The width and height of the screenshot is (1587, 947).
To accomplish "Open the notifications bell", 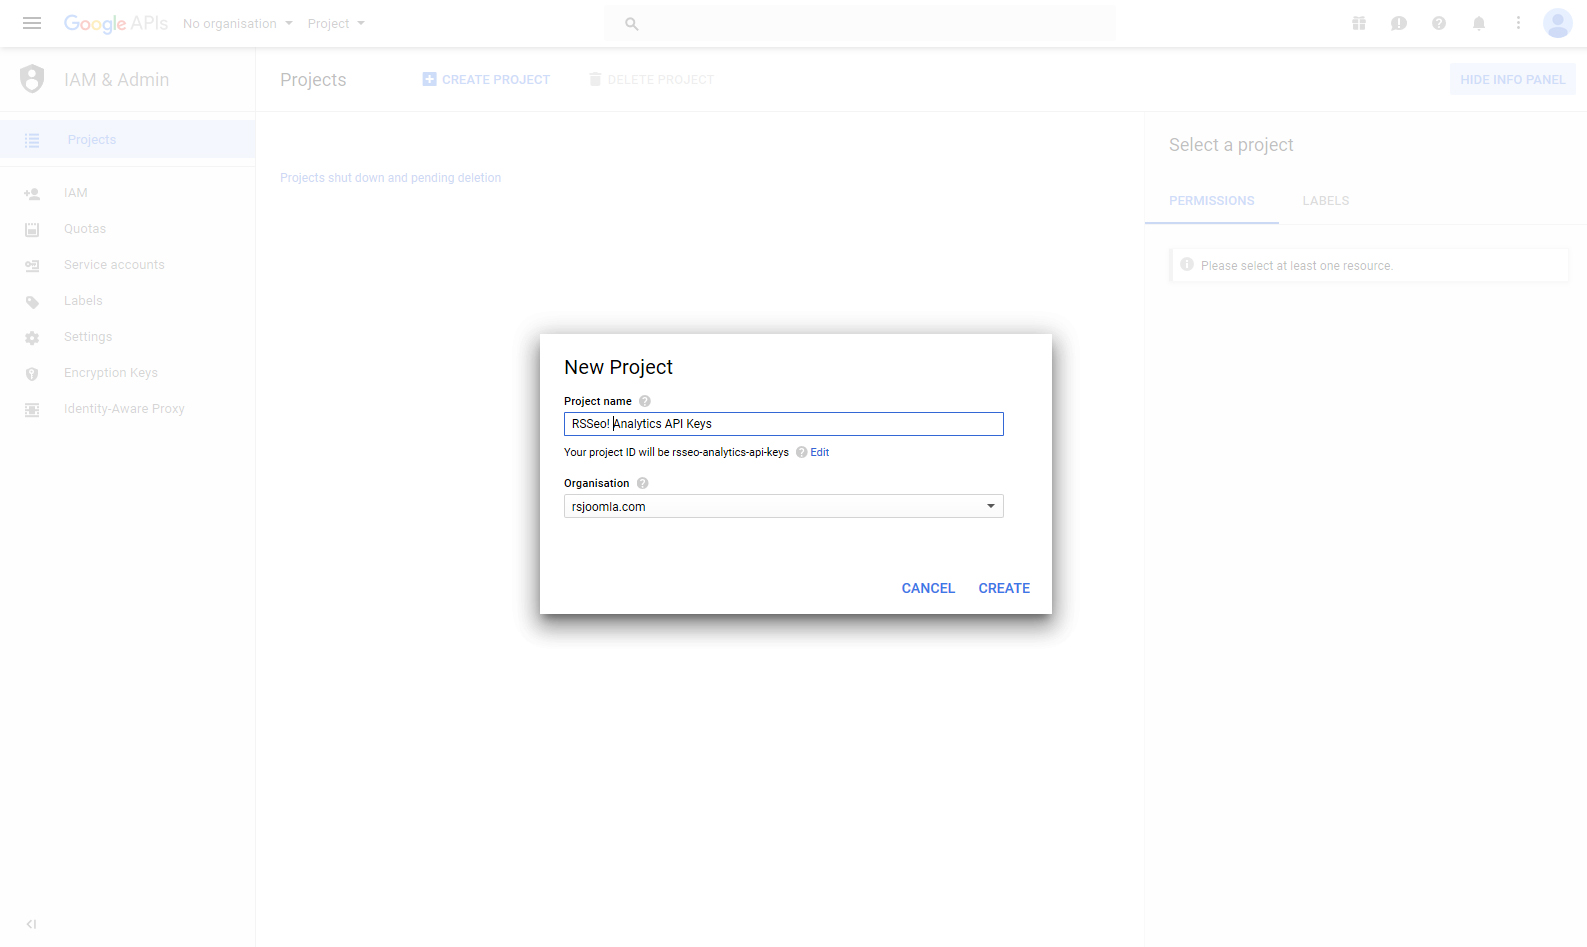I will coord(1479,23).
